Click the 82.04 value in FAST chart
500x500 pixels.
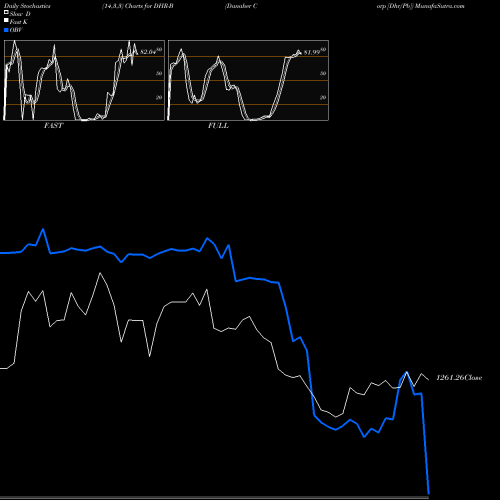(148, 52)
